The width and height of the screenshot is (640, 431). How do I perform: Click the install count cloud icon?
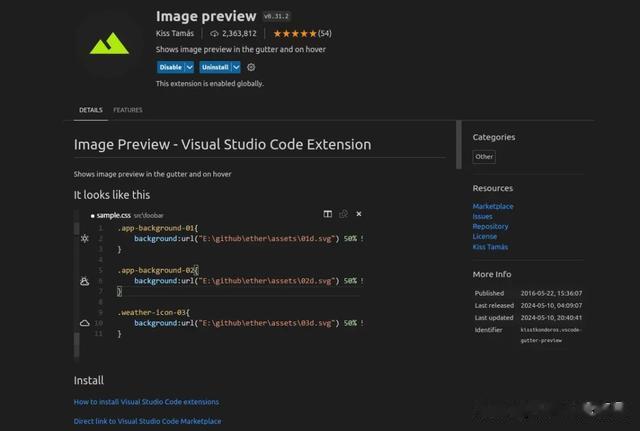[x=214, y=33]
